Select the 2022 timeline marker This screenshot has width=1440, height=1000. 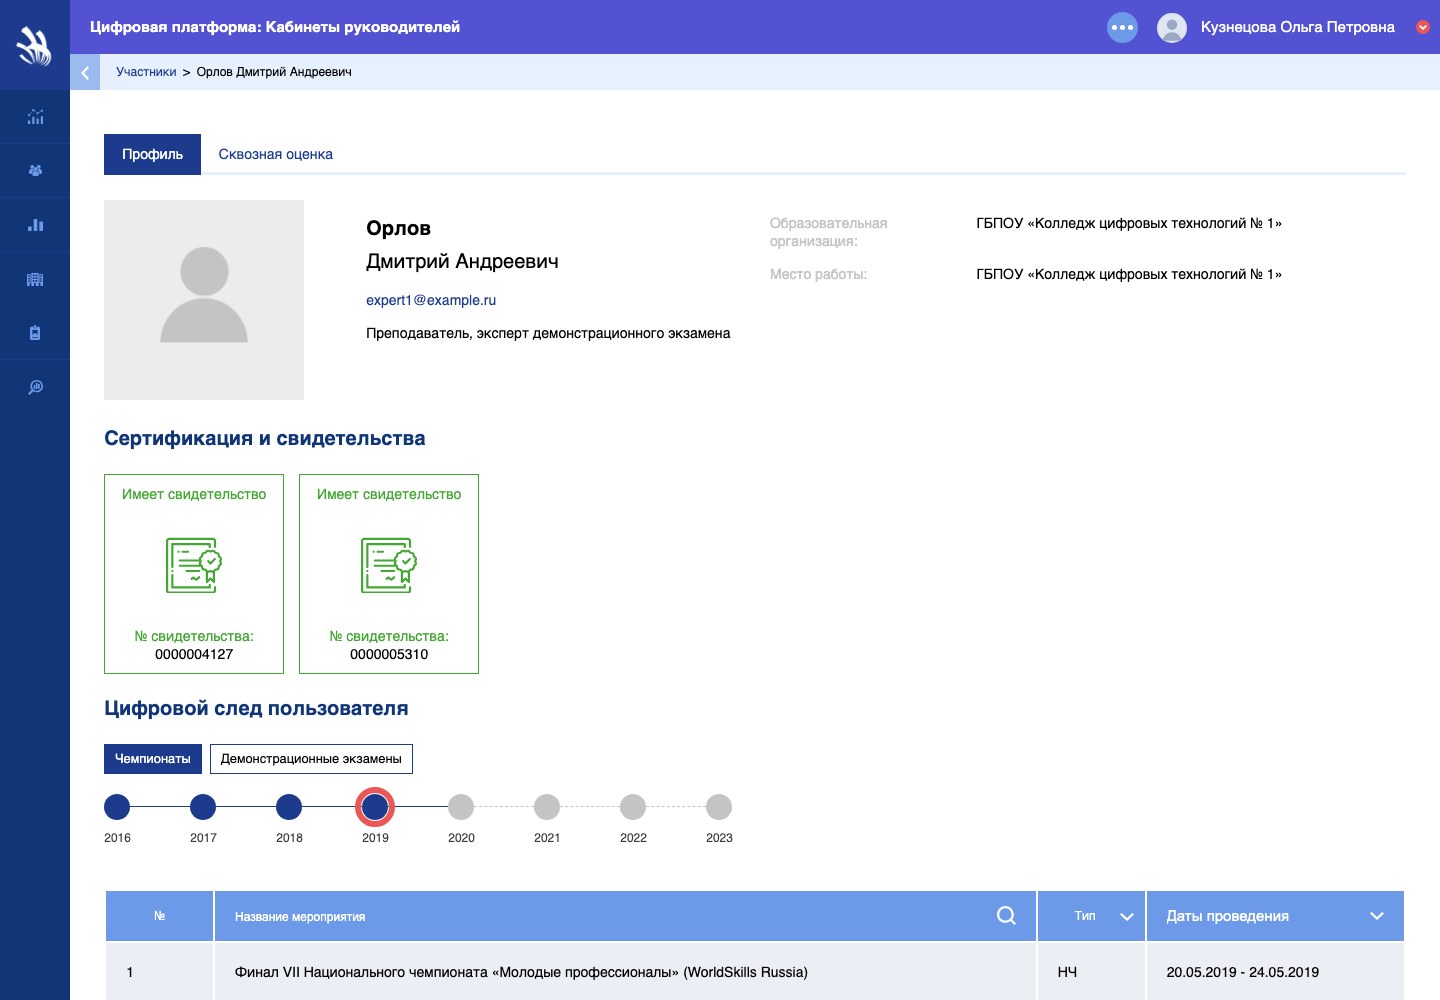633,807
